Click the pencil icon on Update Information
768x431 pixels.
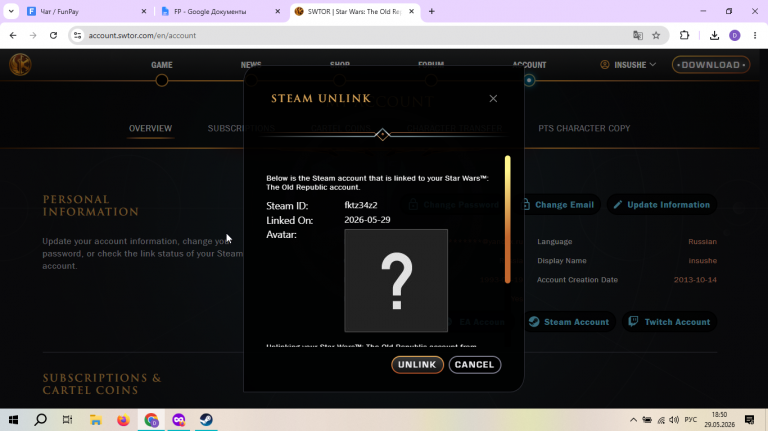(x=618, y=205)
